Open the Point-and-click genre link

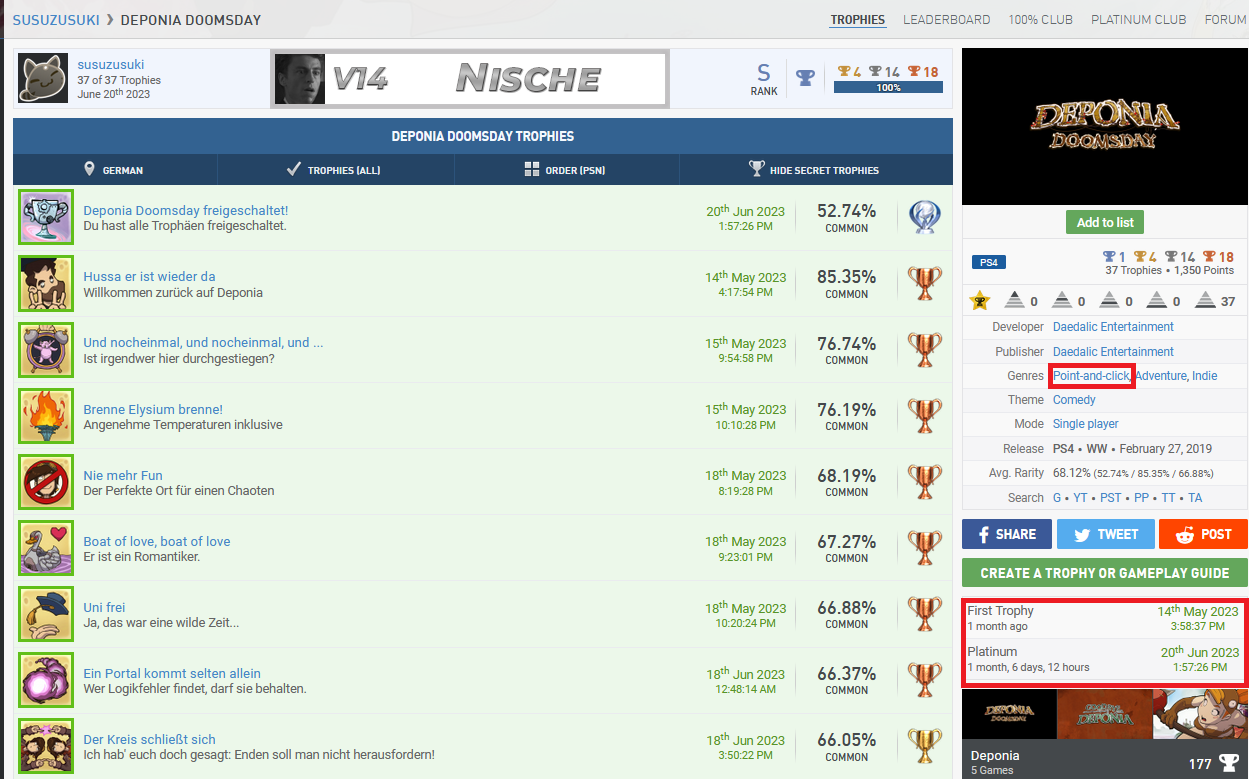[x=1091, y=376]
